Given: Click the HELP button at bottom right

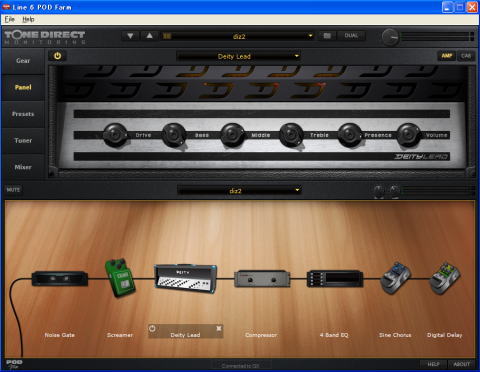Looking at the screenshot, I should coord(433,364).
